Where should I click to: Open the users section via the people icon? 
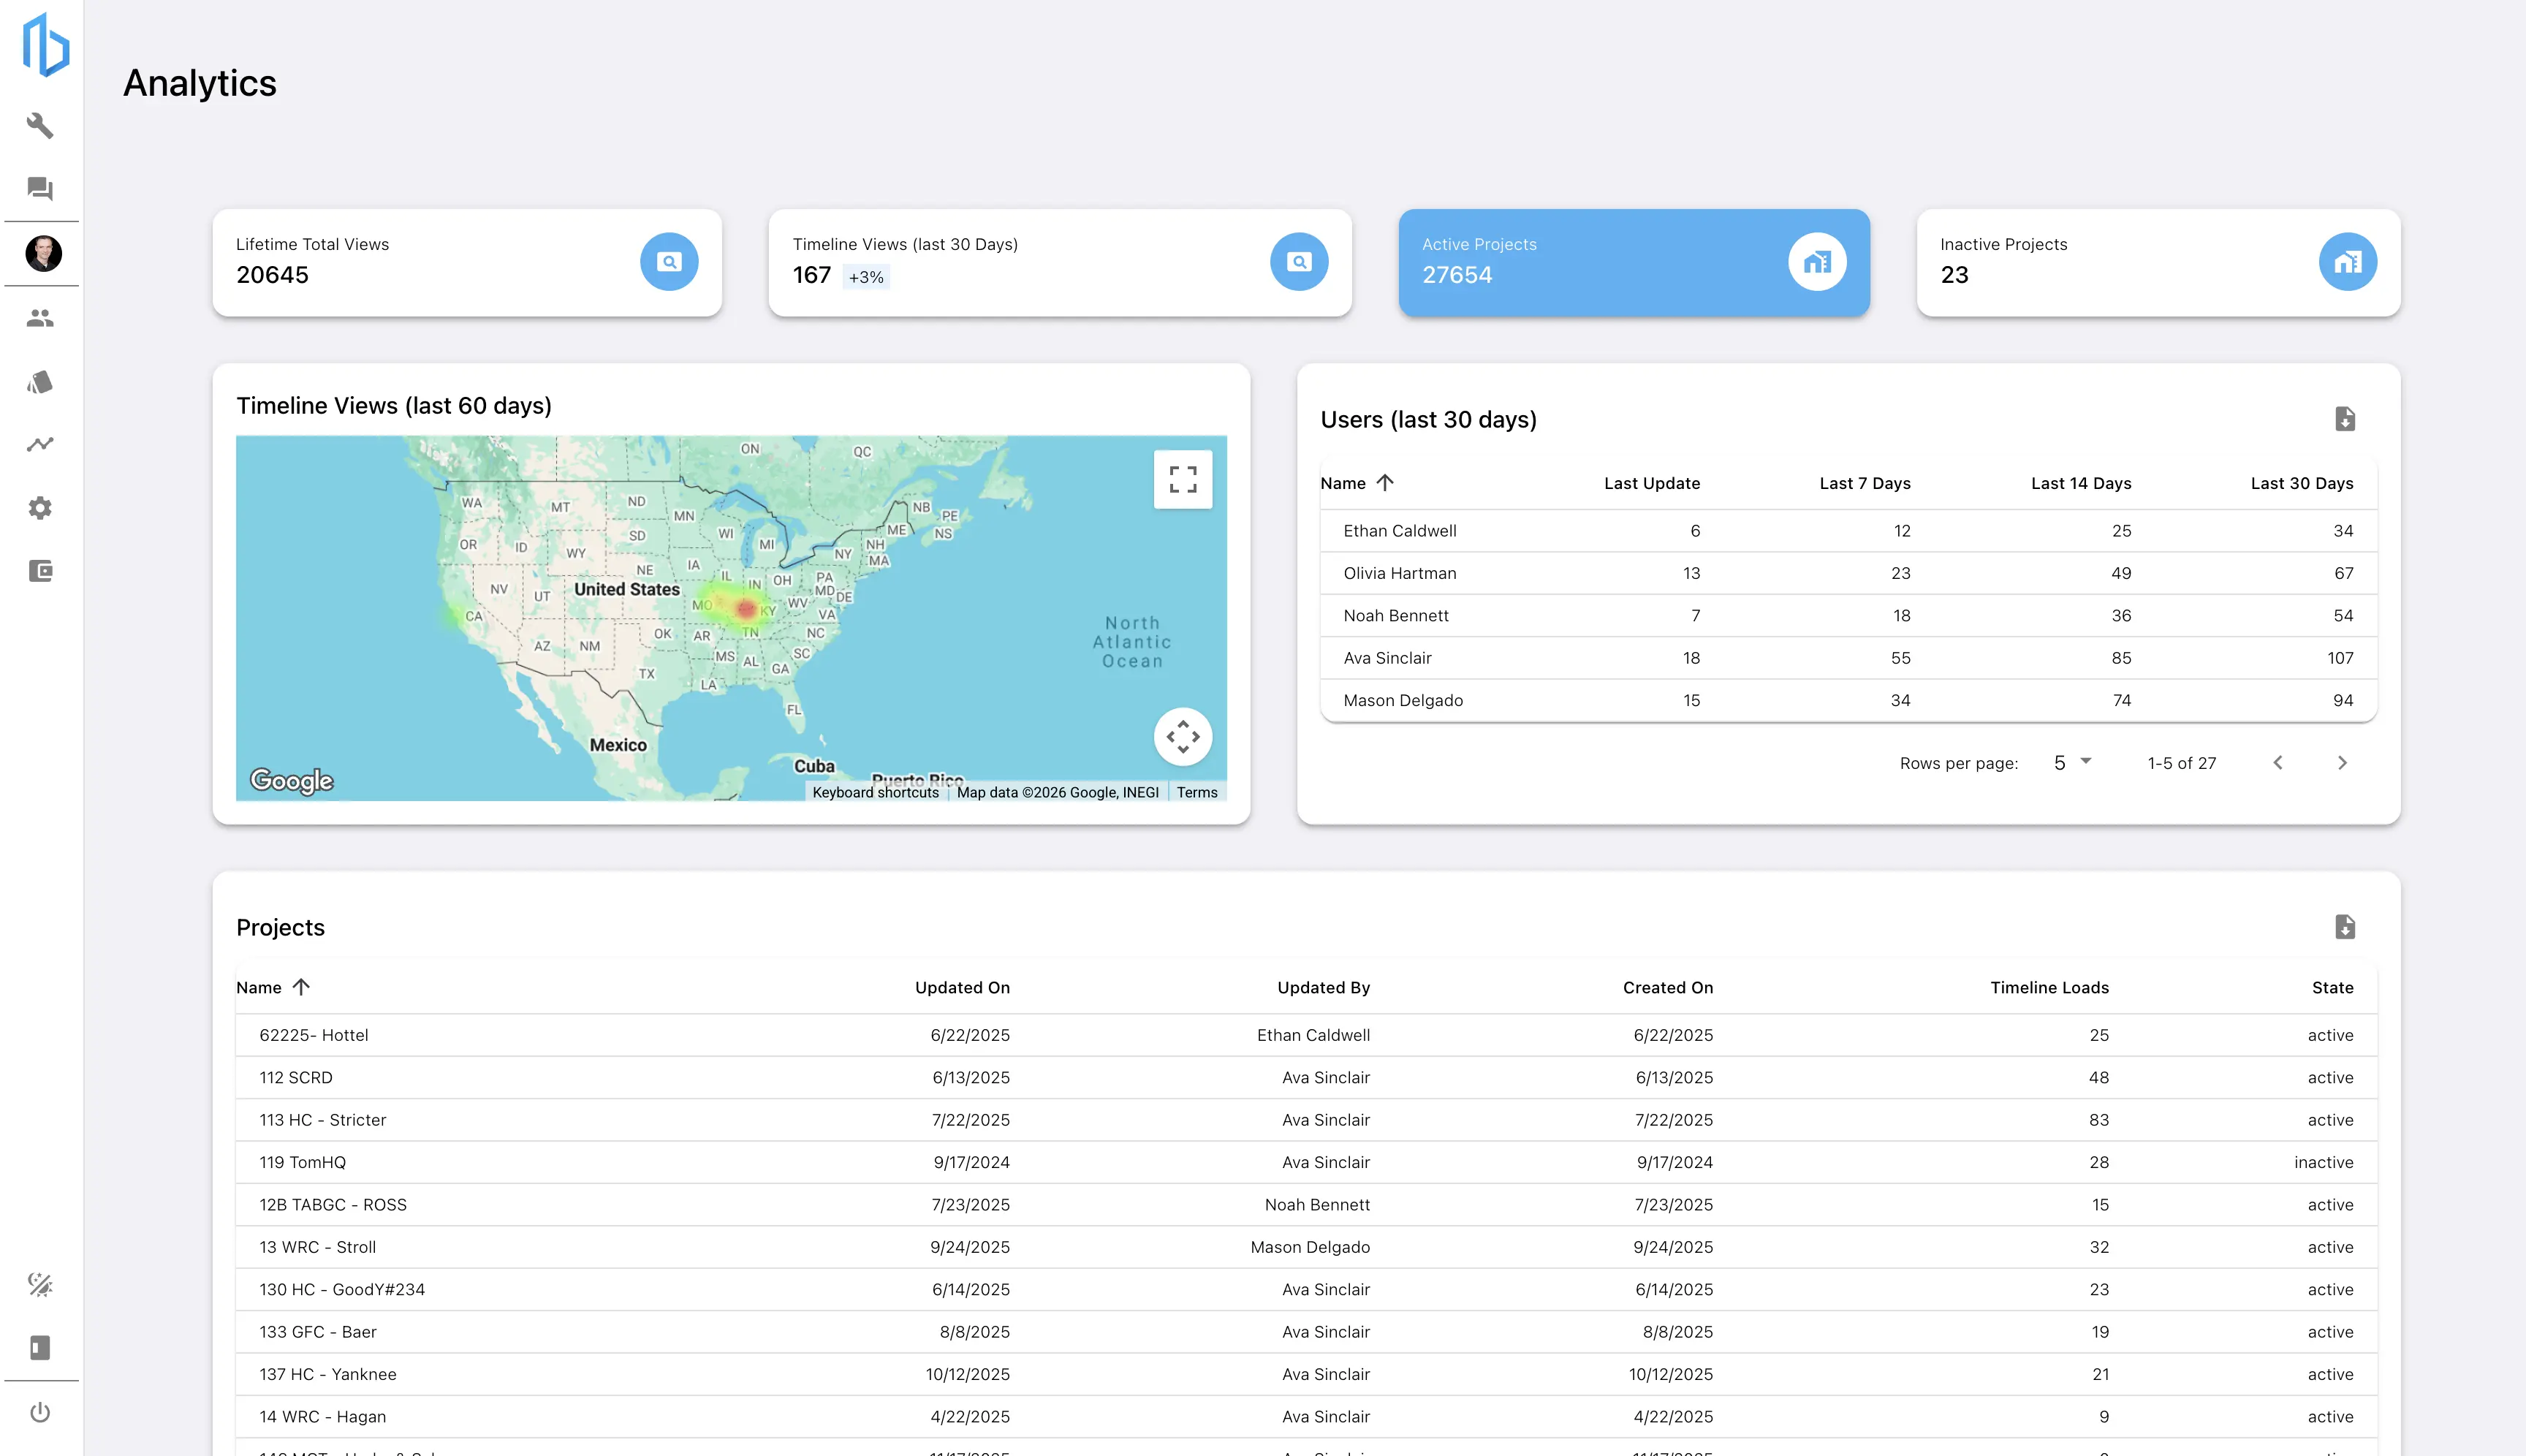[40, 317]
